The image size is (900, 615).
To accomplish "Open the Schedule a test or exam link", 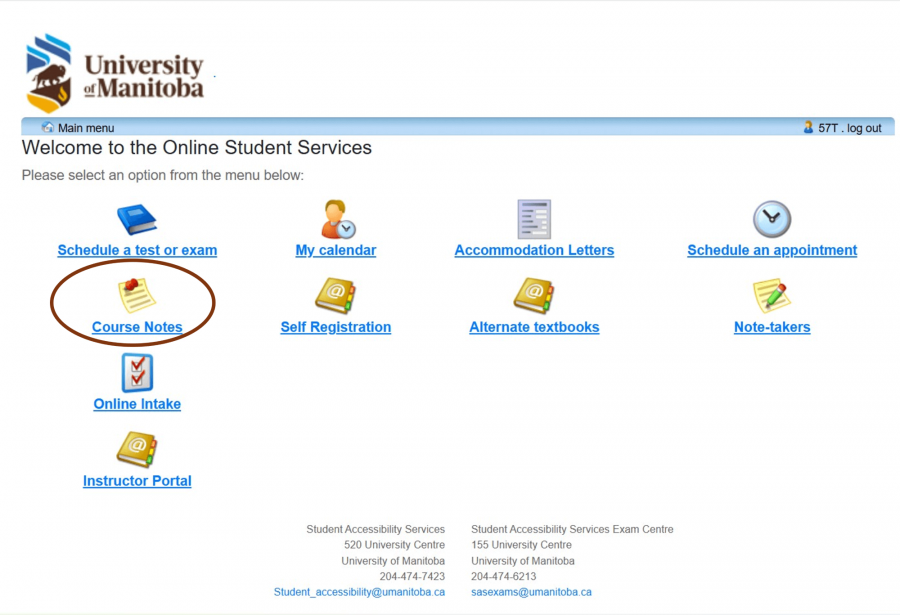I will pos(137,250).
